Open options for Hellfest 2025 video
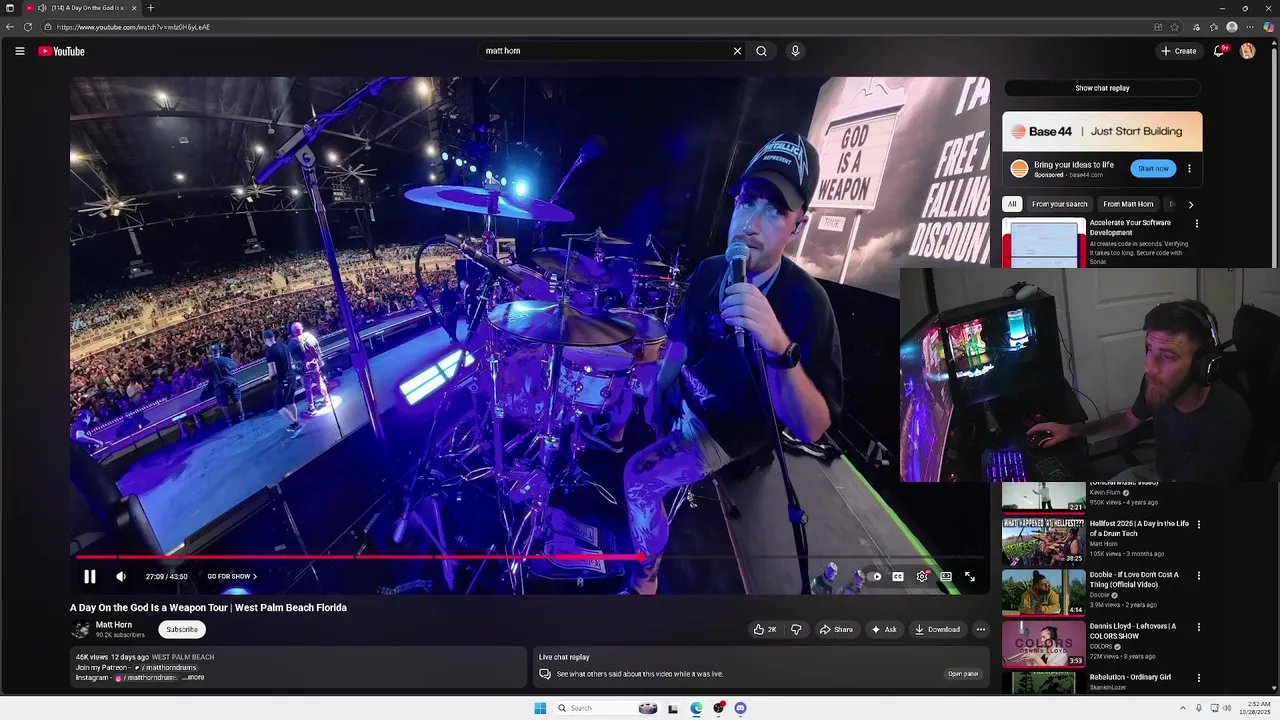Image resolution: width=1280 pixels, height=720 pixels. (1198, 524)
